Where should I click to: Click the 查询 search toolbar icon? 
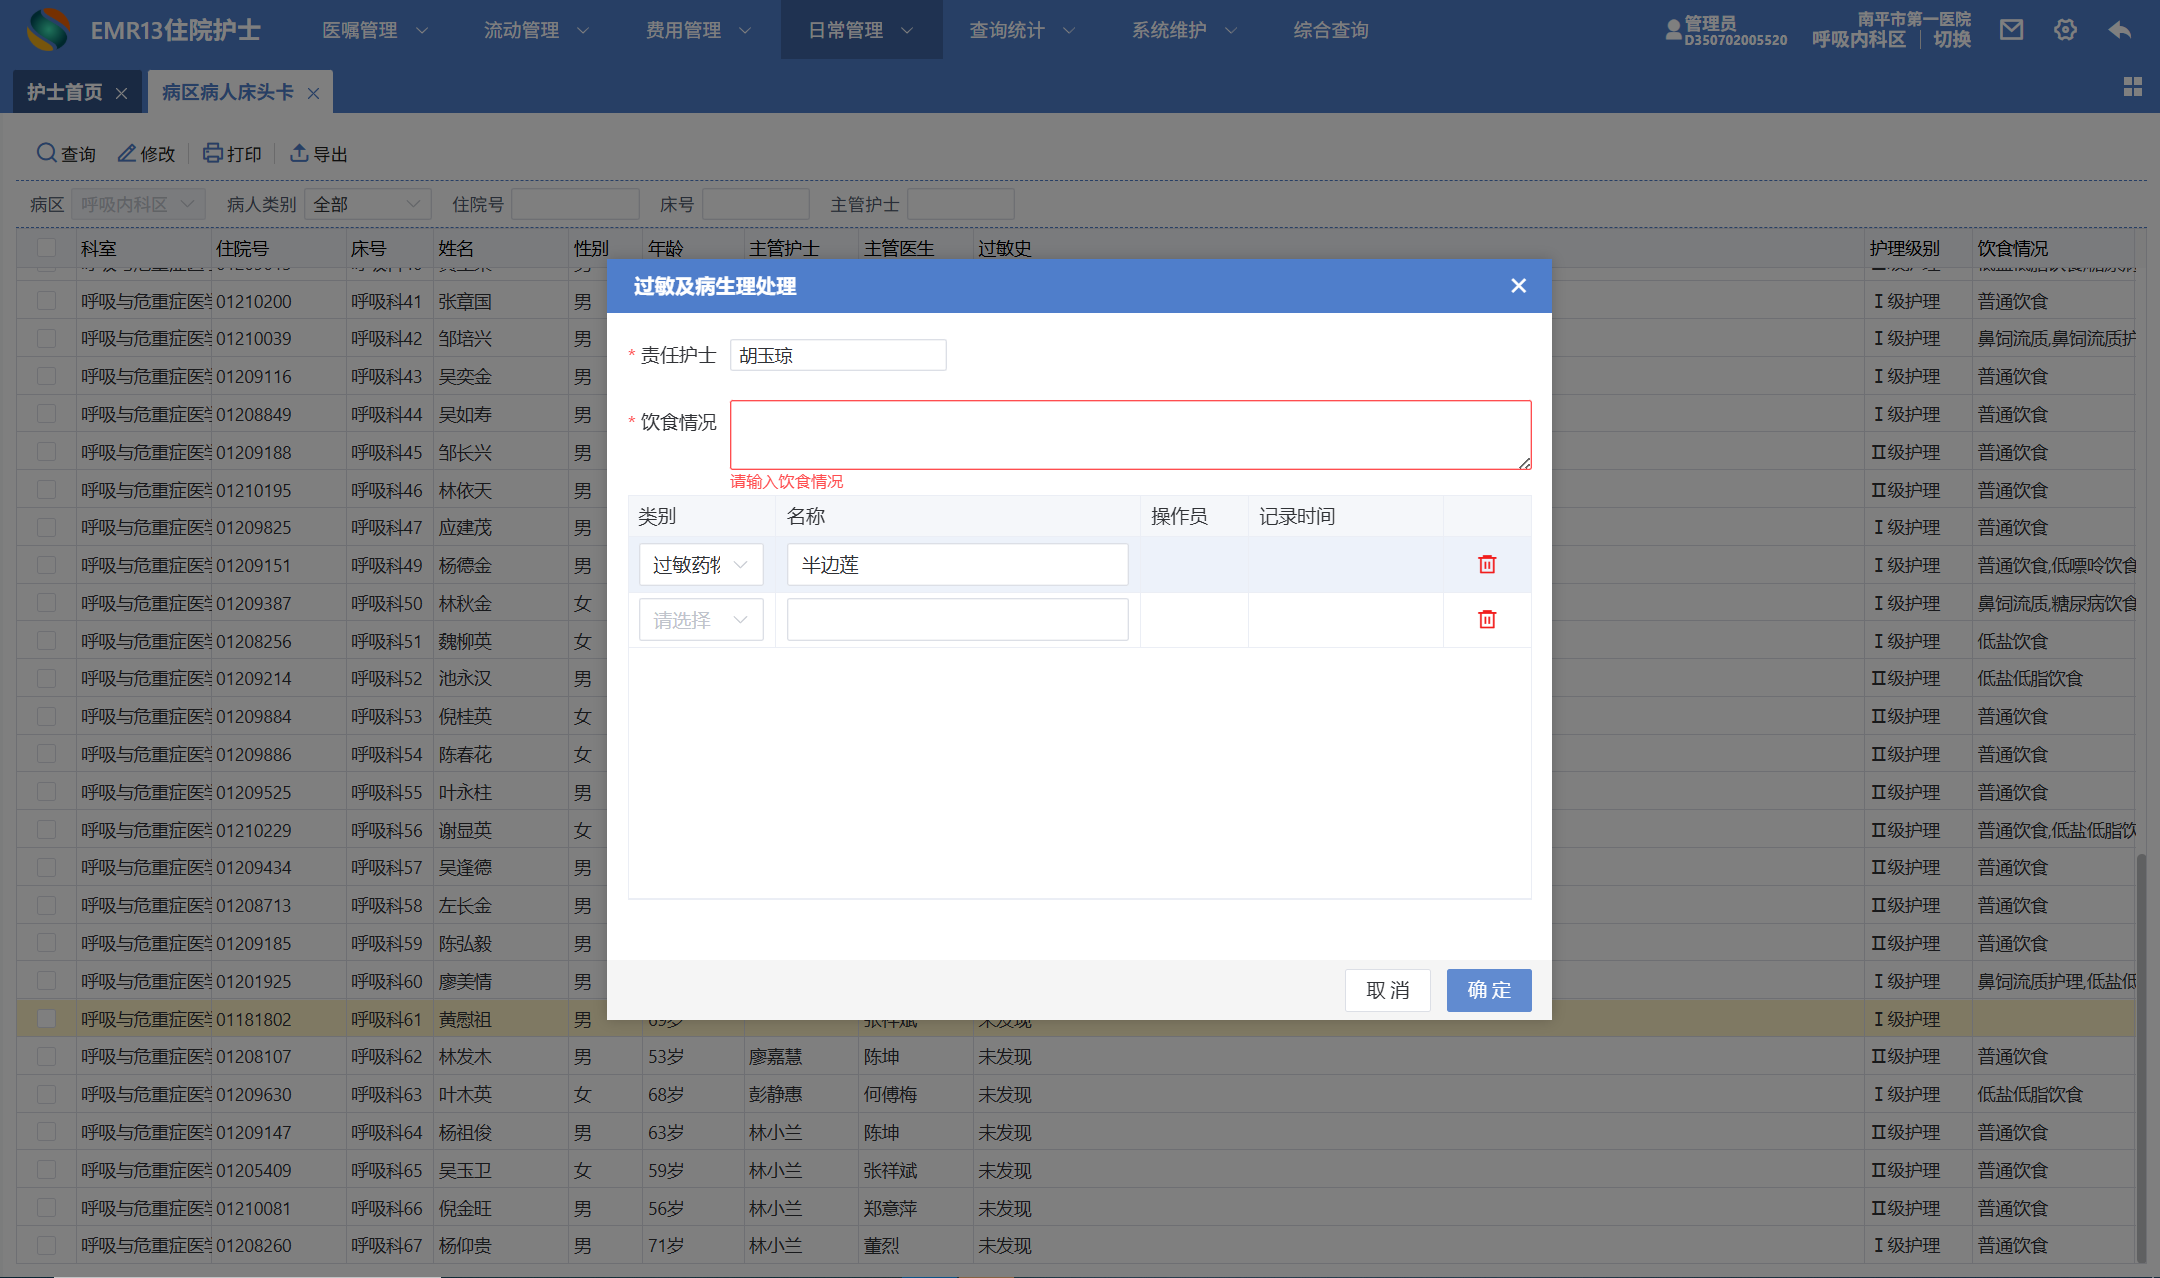click(x=46, y=153)
